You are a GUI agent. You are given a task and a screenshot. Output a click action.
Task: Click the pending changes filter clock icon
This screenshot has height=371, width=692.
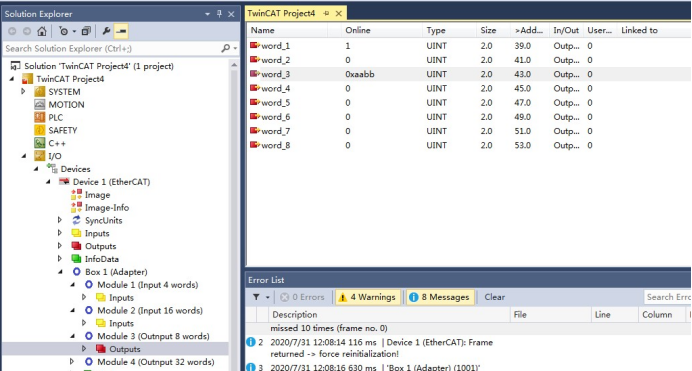pyautogui.click(x=64, y=31)
